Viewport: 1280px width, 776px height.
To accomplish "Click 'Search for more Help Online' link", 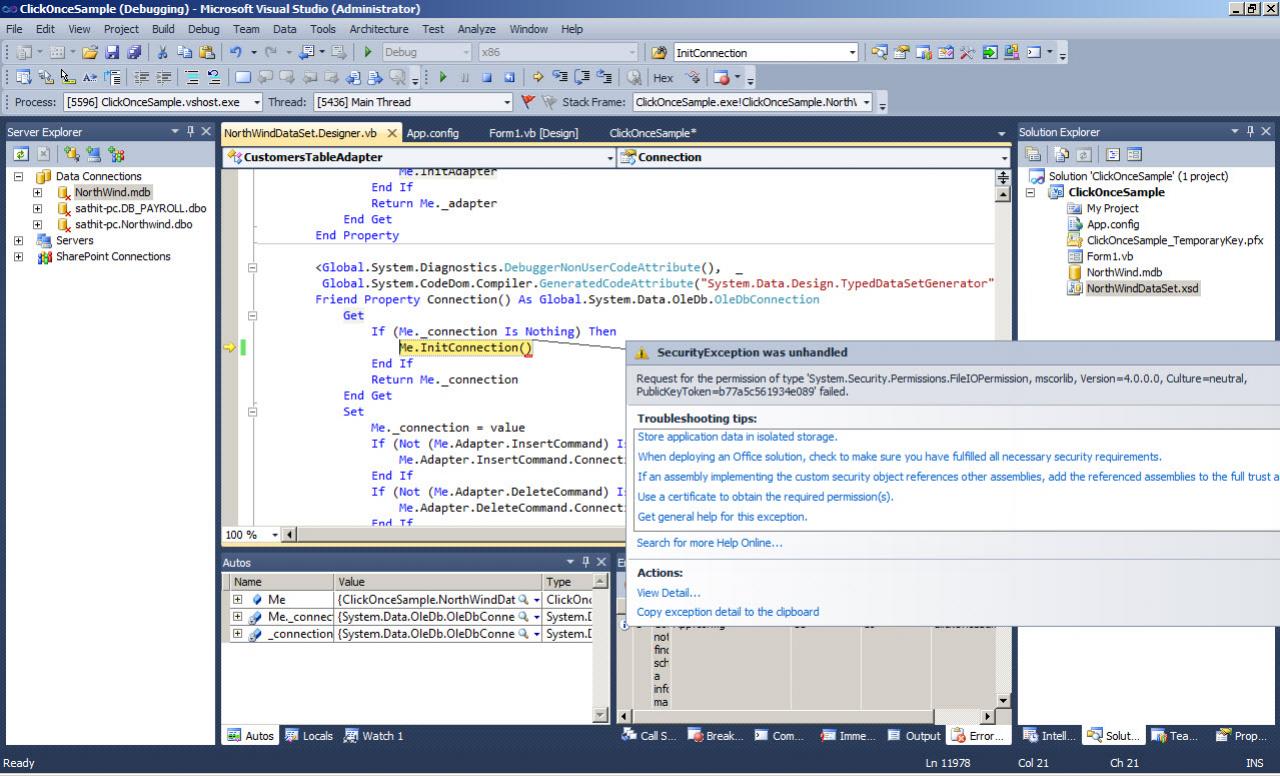I will (x=709, y=543).
